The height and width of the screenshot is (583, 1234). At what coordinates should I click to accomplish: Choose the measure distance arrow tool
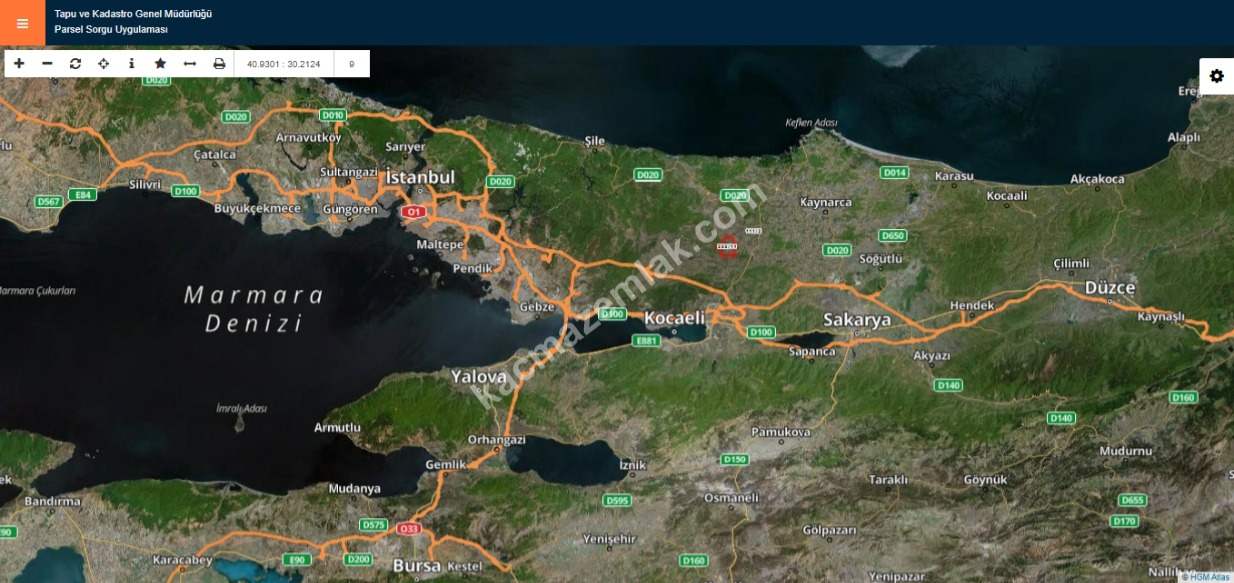coord(190,63)
